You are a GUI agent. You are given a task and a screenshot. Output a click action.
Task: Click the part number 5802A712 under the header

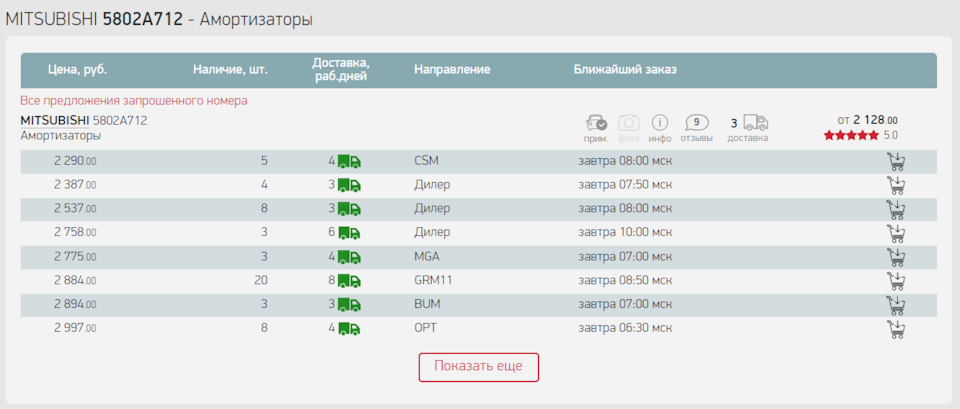coord(120,121)
